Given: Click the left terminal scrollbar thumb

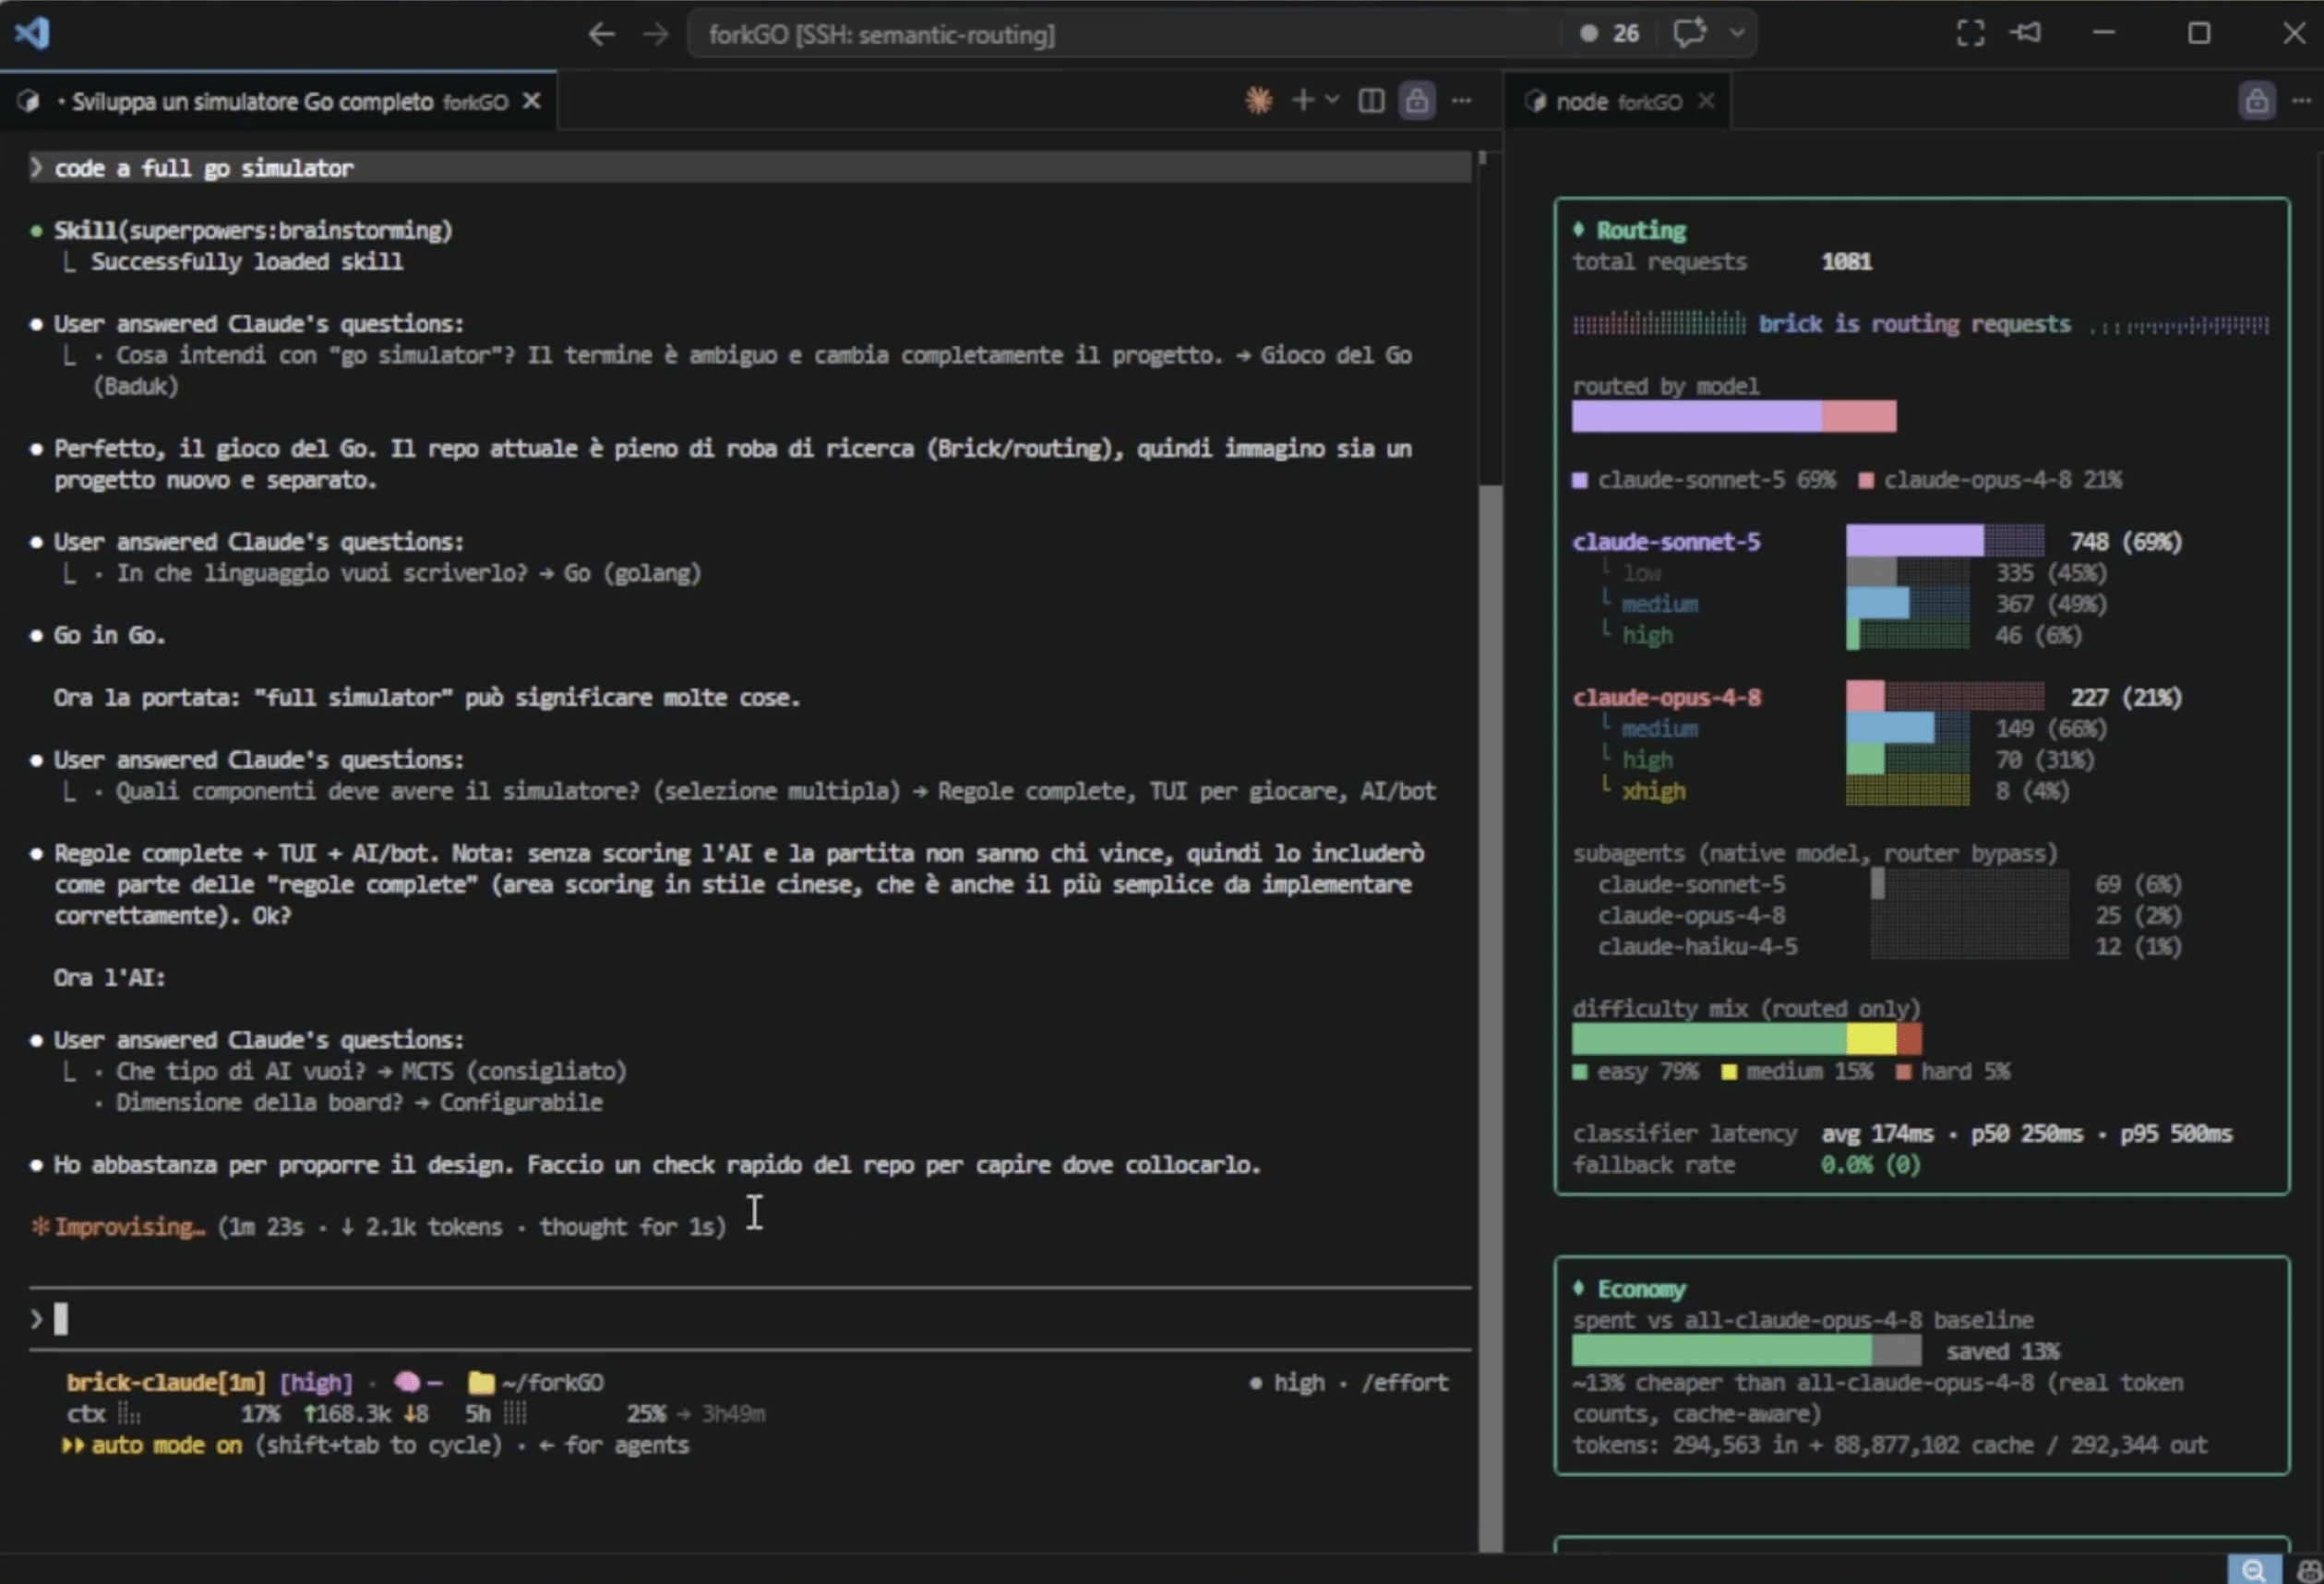Looking at the screenshot, I should [x=1490, y=1018].
